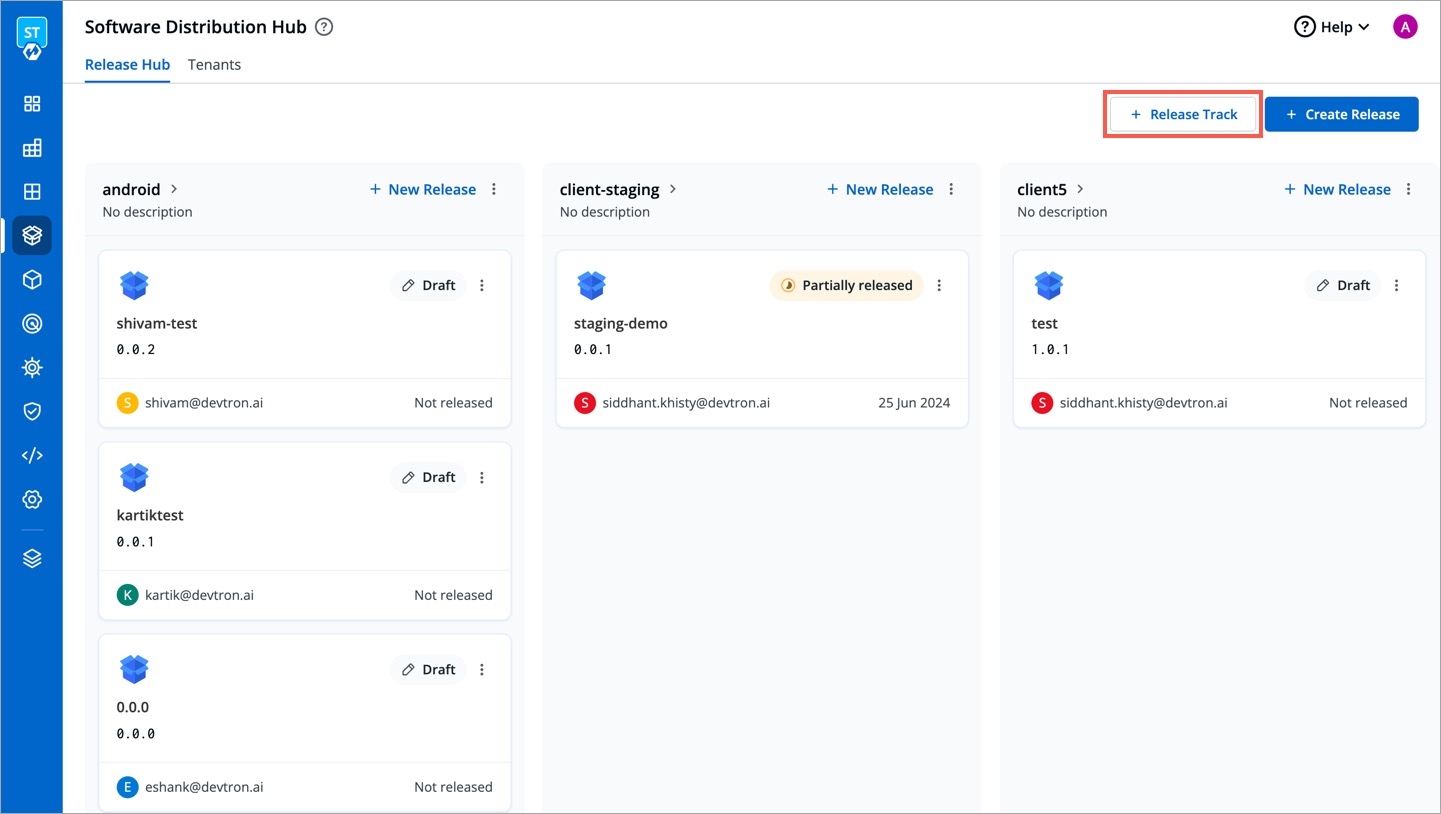This screenshot has width=1441, height=814.
Task: Click the single cube icon in sidebar
Action: click(x=32, y=280)
